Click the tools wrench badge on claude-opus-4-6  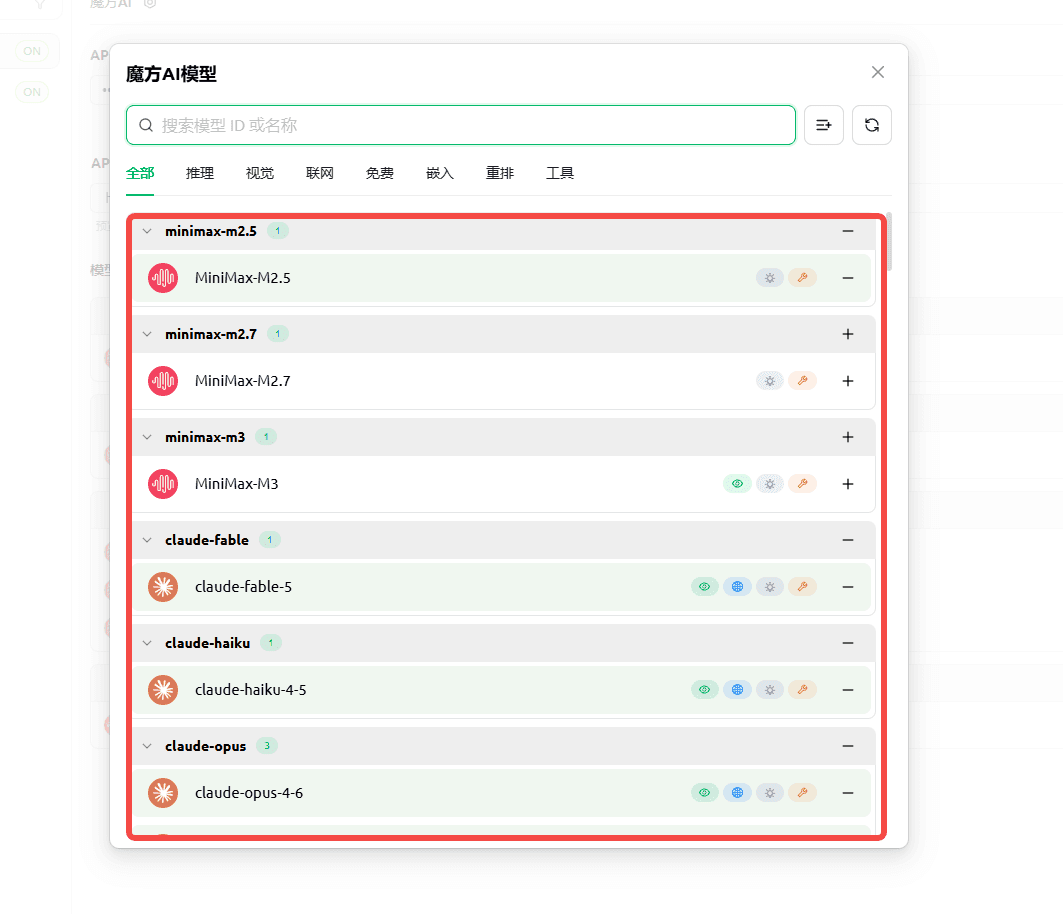tap(803, 793)
